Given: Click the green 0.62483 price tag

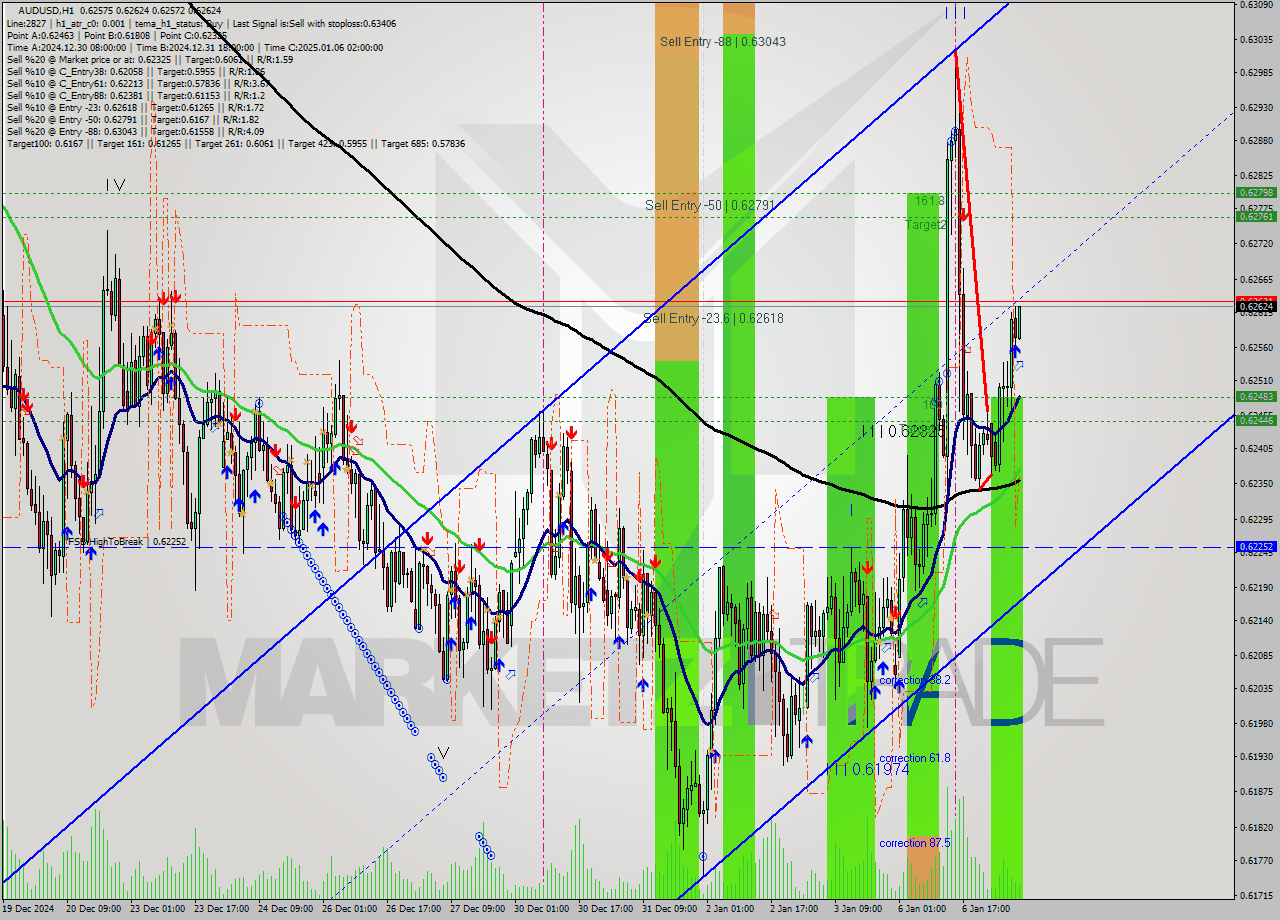Looking at the screenshot, I should click(1256, 396).
